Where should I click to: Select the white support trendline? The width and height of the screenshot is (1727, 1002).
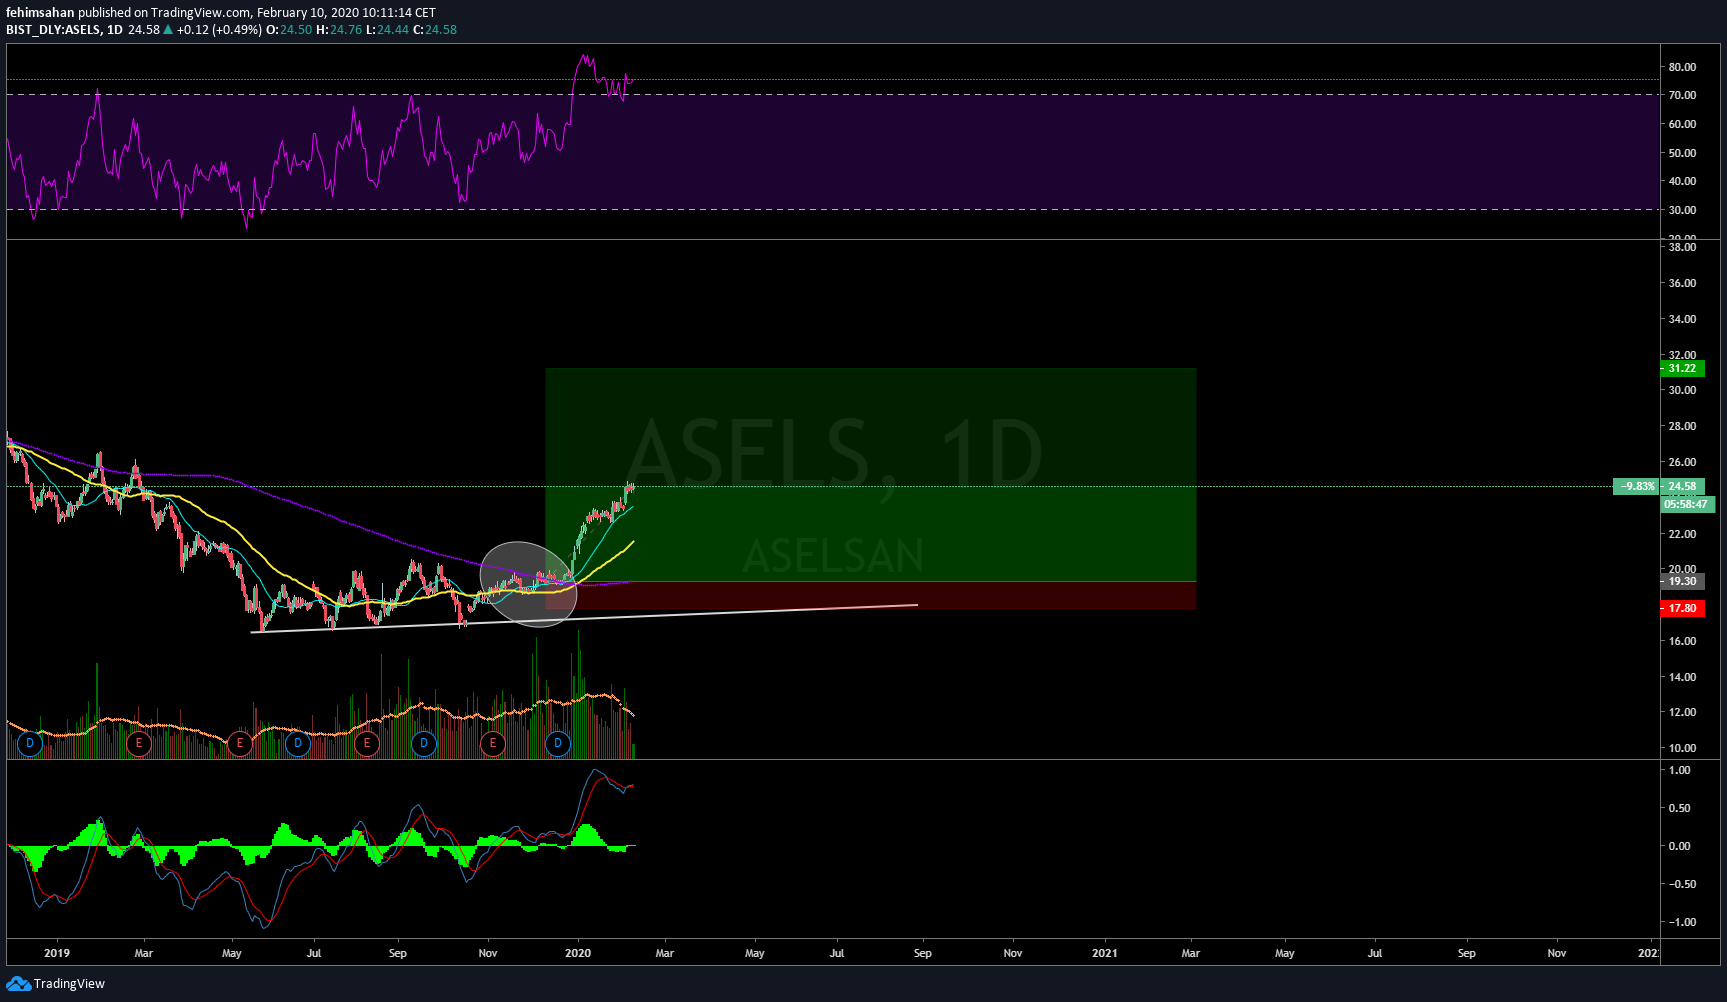[584, 618]
